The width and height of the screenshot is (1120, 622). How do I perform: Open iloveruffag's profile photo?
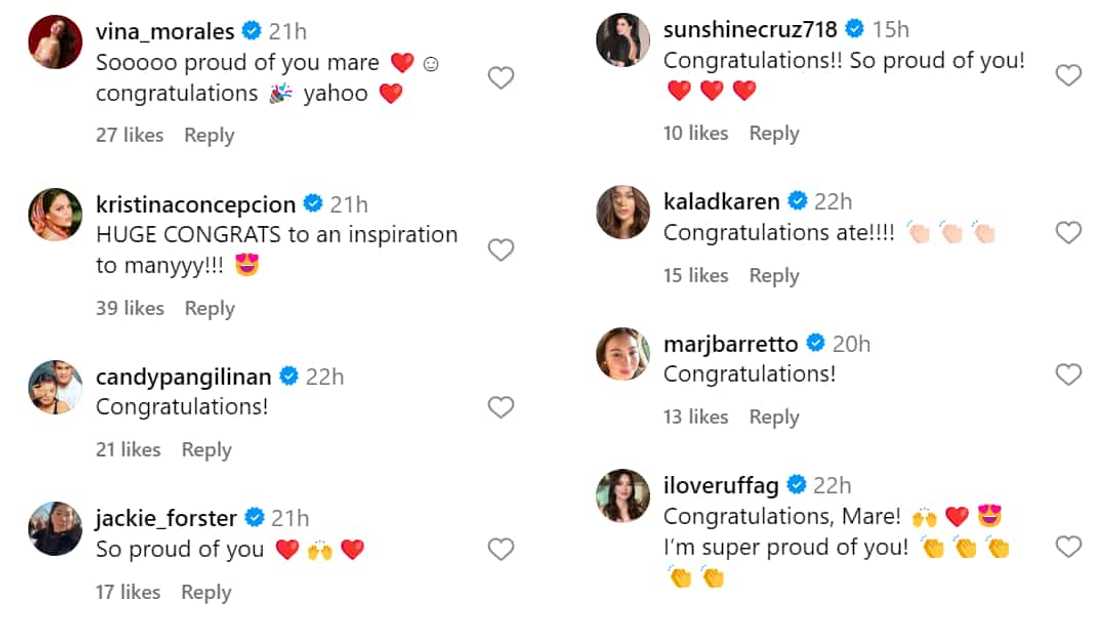(623, 496)
